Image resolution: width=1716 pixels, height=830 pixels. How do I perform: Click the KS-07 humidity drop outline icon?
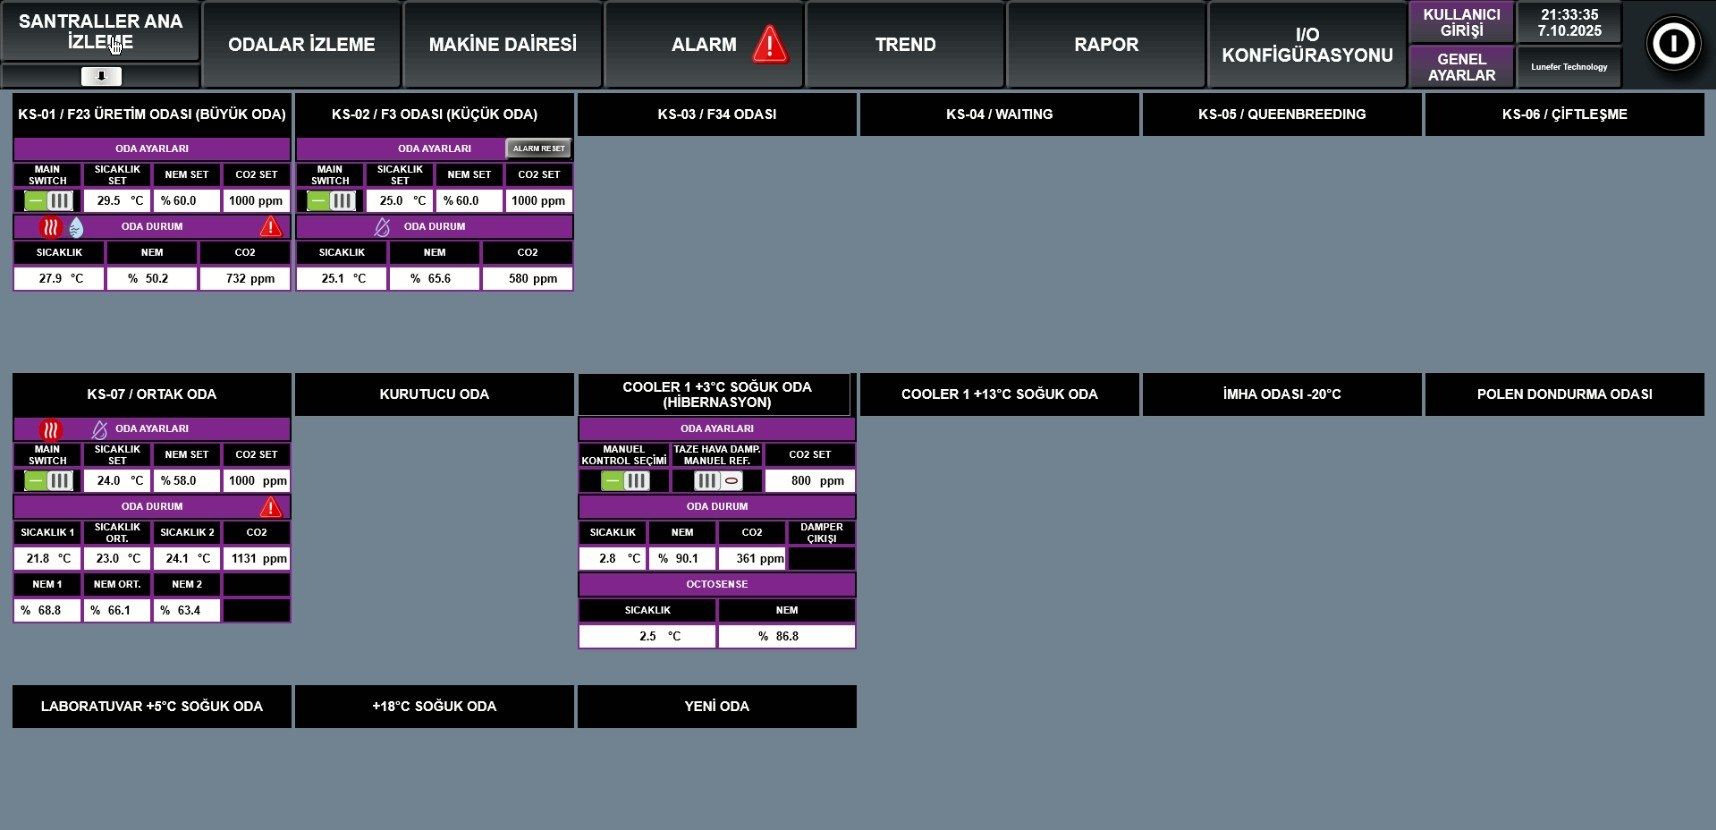click(x=100, y=429)
